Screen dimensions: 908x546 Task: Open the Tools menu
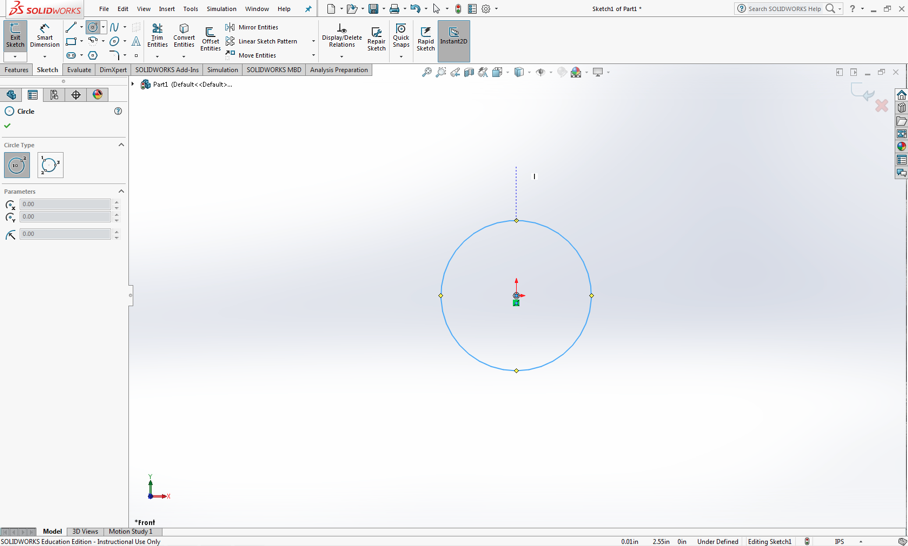click(x=191, y=9)
